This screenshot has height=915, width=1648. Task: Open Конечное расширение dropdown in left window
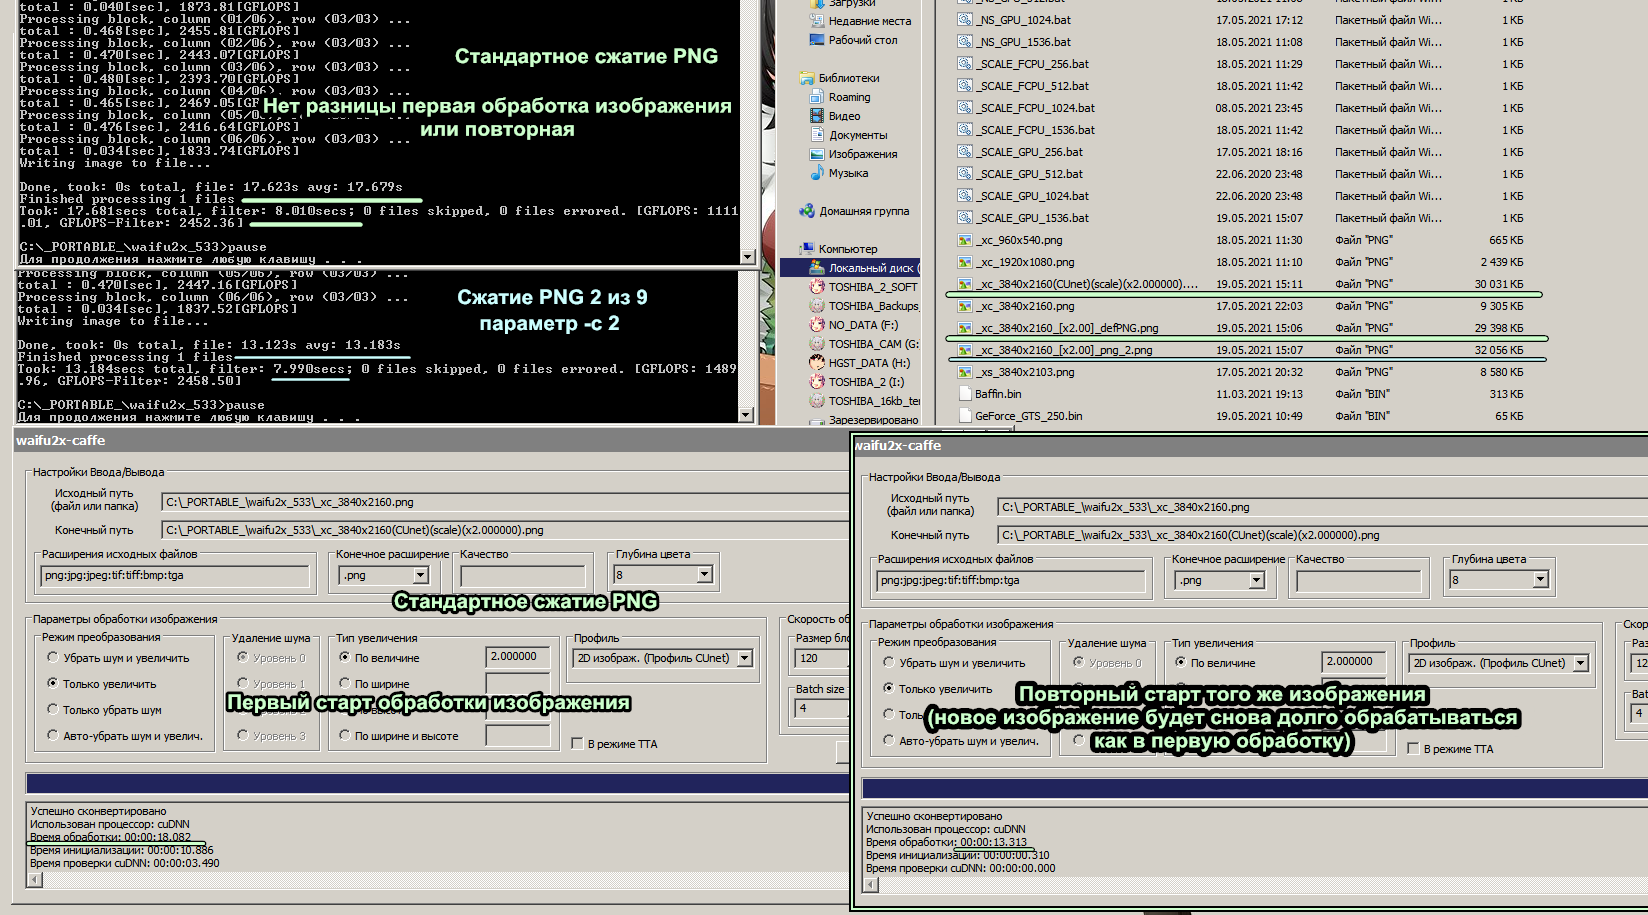pyautogui.click(x=421, y=575)
